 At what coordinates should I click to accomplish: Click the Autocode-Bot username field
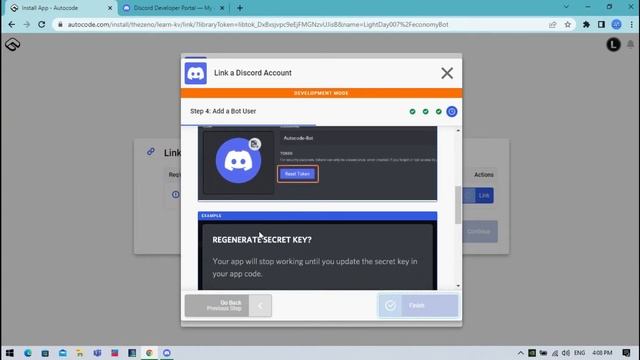click(358, 138)
